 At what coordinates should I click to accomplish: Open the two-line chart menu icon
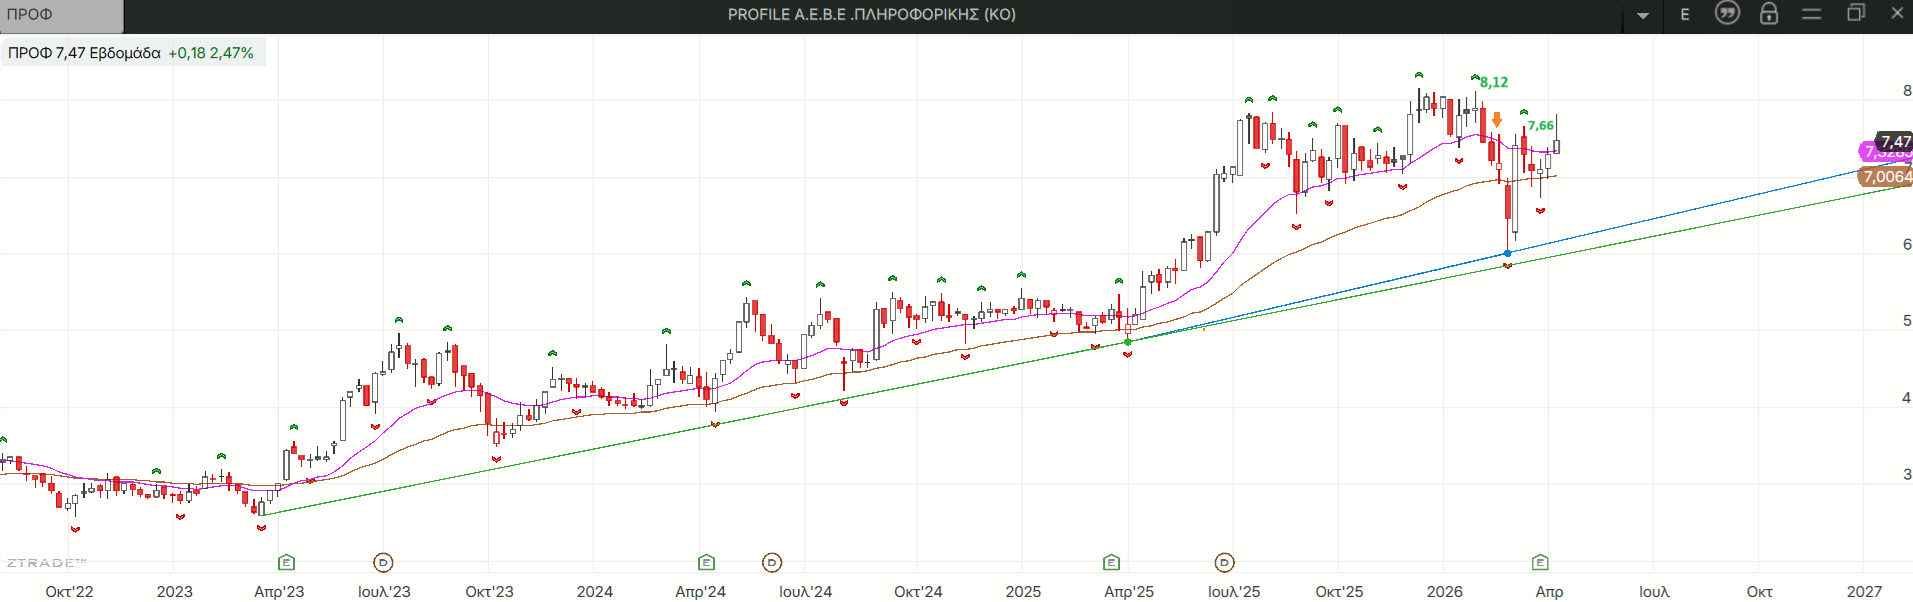point(1811,14)
